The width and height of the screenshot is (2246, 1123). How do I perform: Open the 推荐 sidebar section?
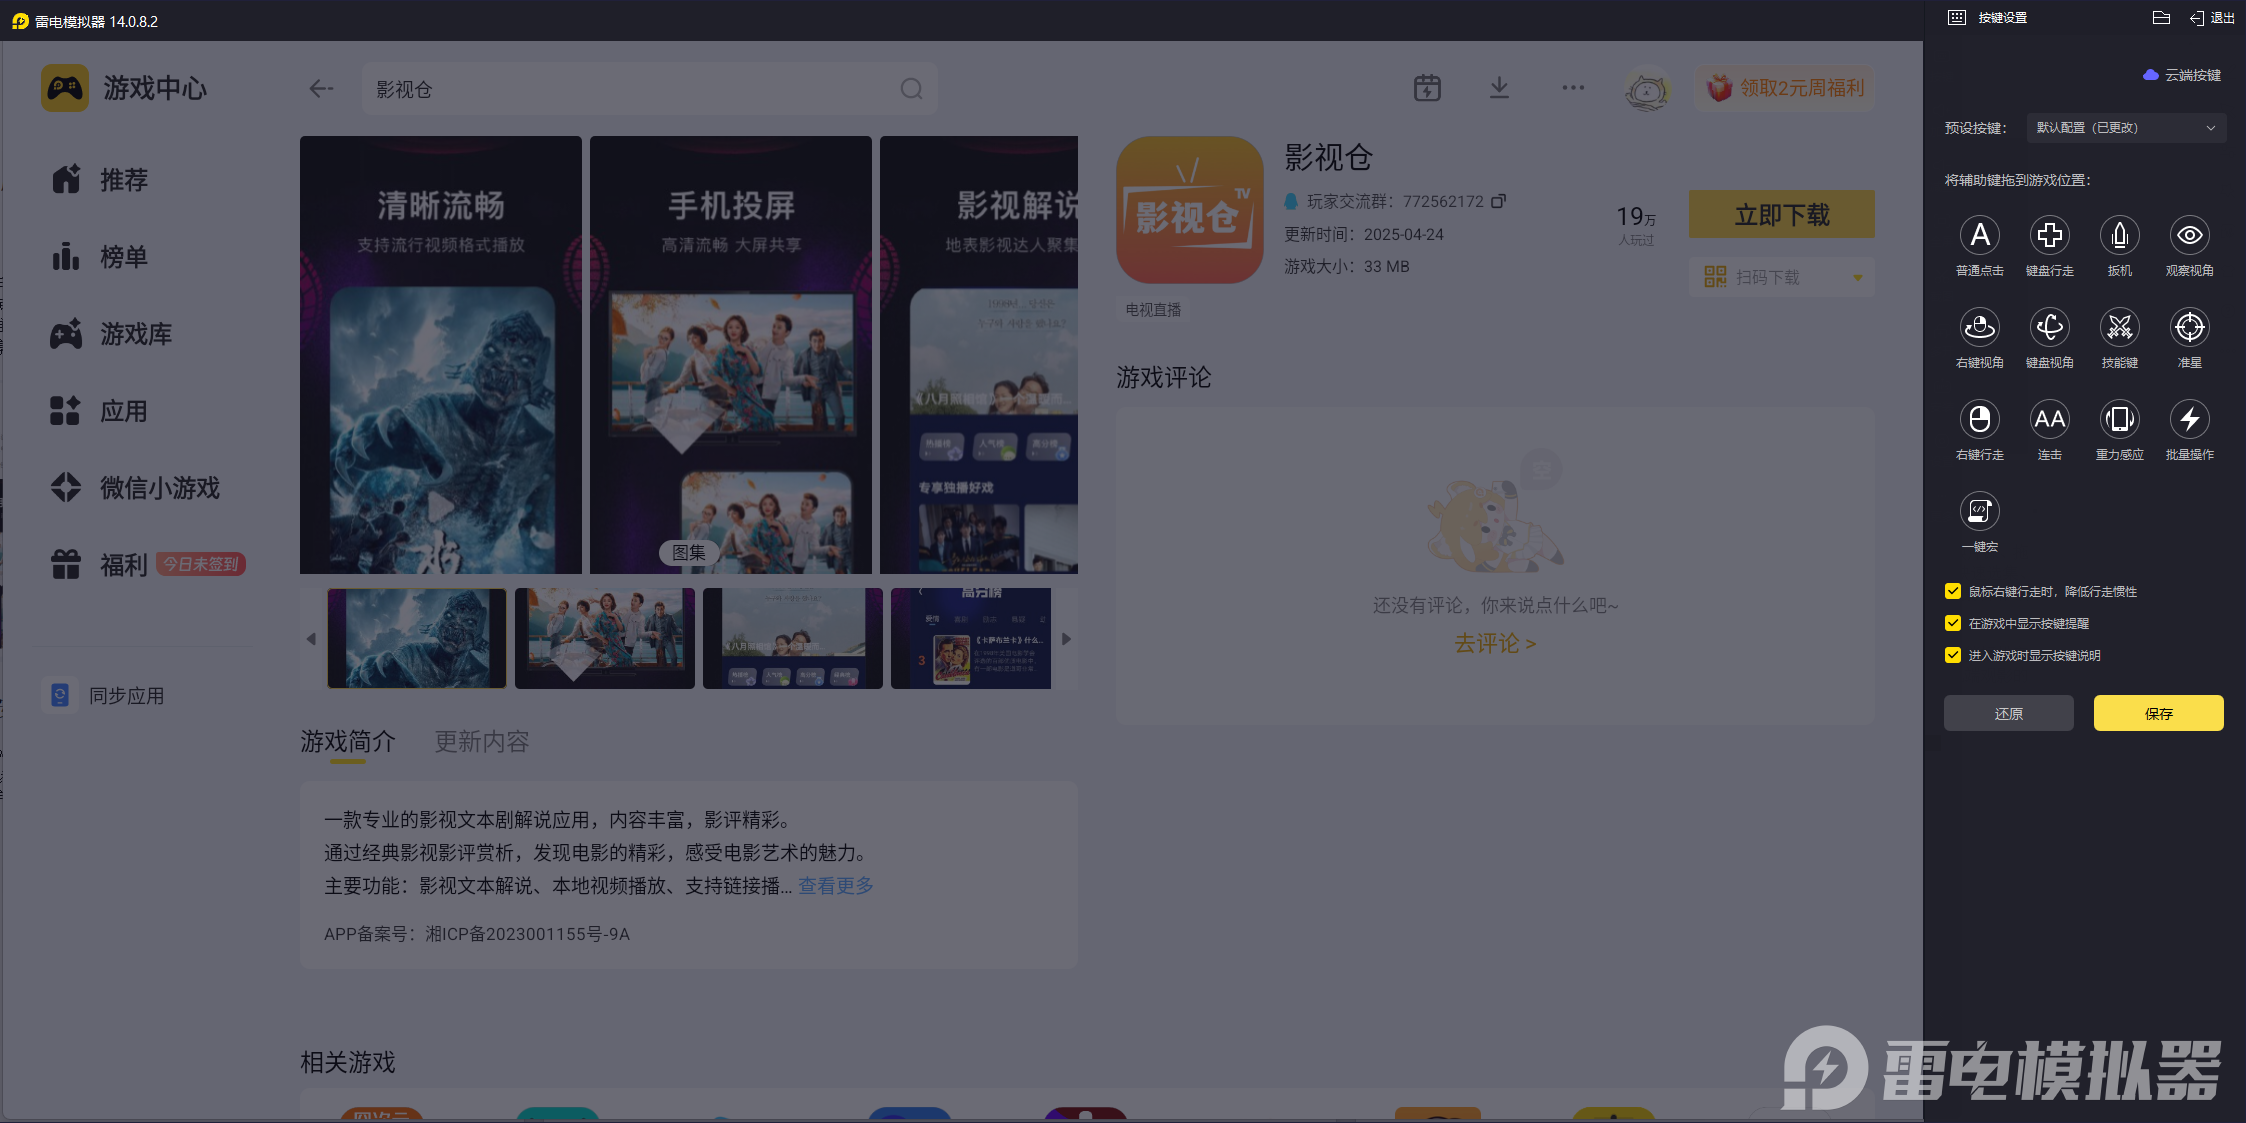(x=100, y=180)
